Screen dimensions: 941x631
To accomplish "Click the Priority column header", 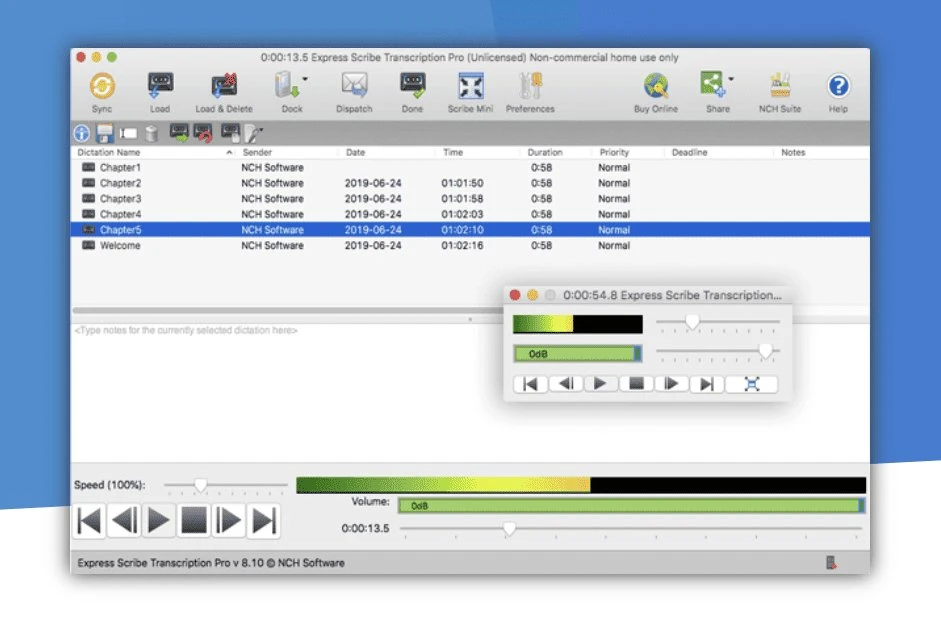I will point(614,152).
